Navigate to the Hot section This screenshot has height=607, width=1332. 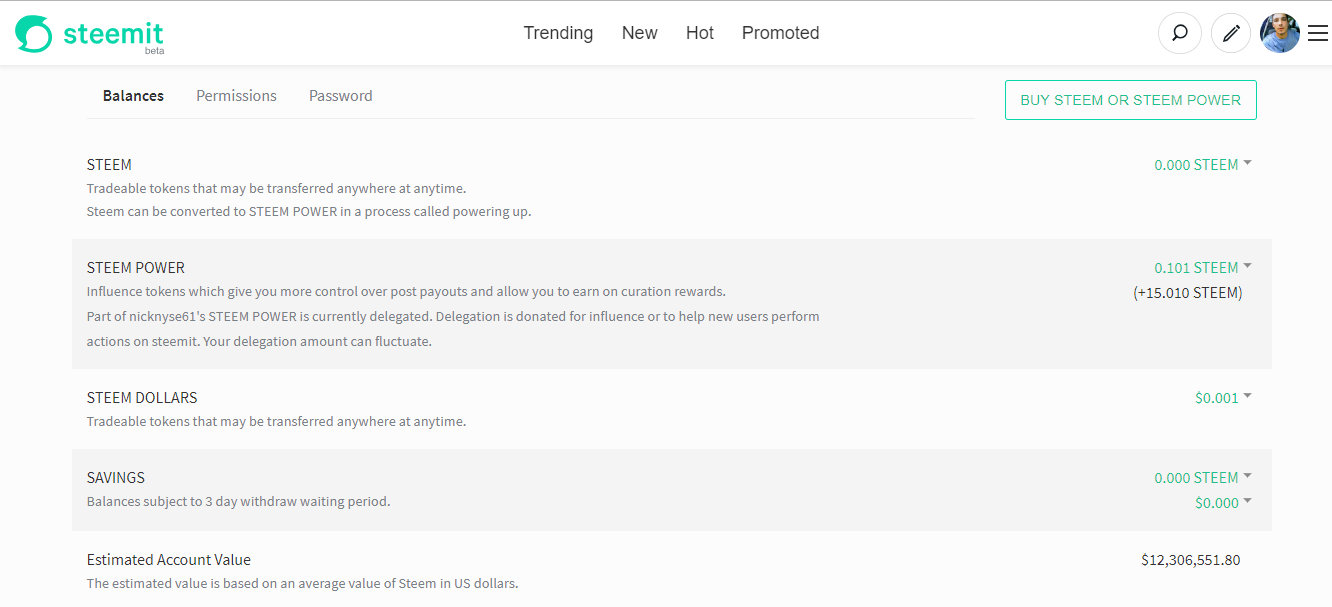(x=699, y=33)
